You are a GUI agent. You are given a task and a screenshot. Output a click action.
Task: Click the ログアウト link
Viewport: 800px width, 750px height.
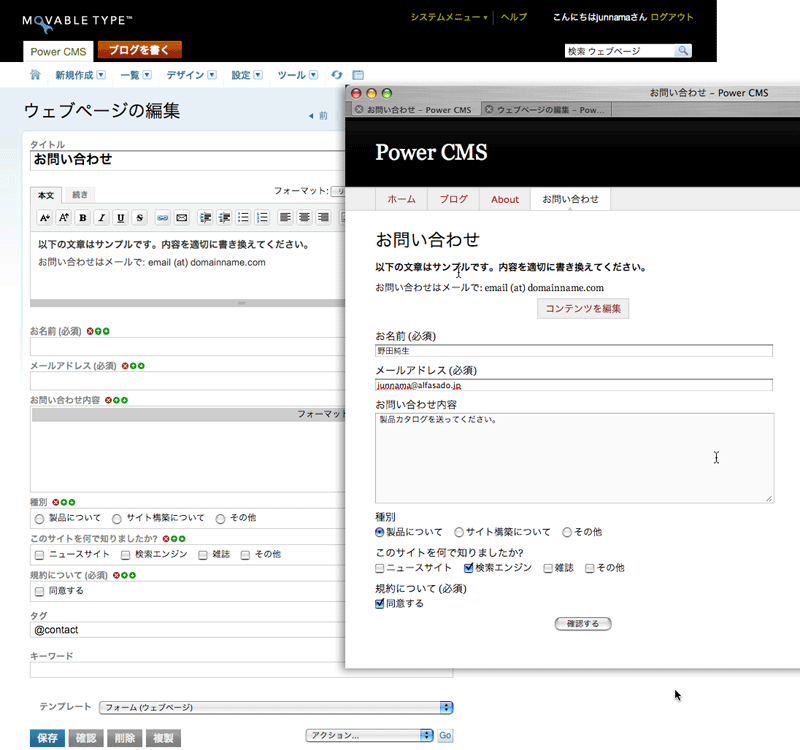[x=671, y=17]
